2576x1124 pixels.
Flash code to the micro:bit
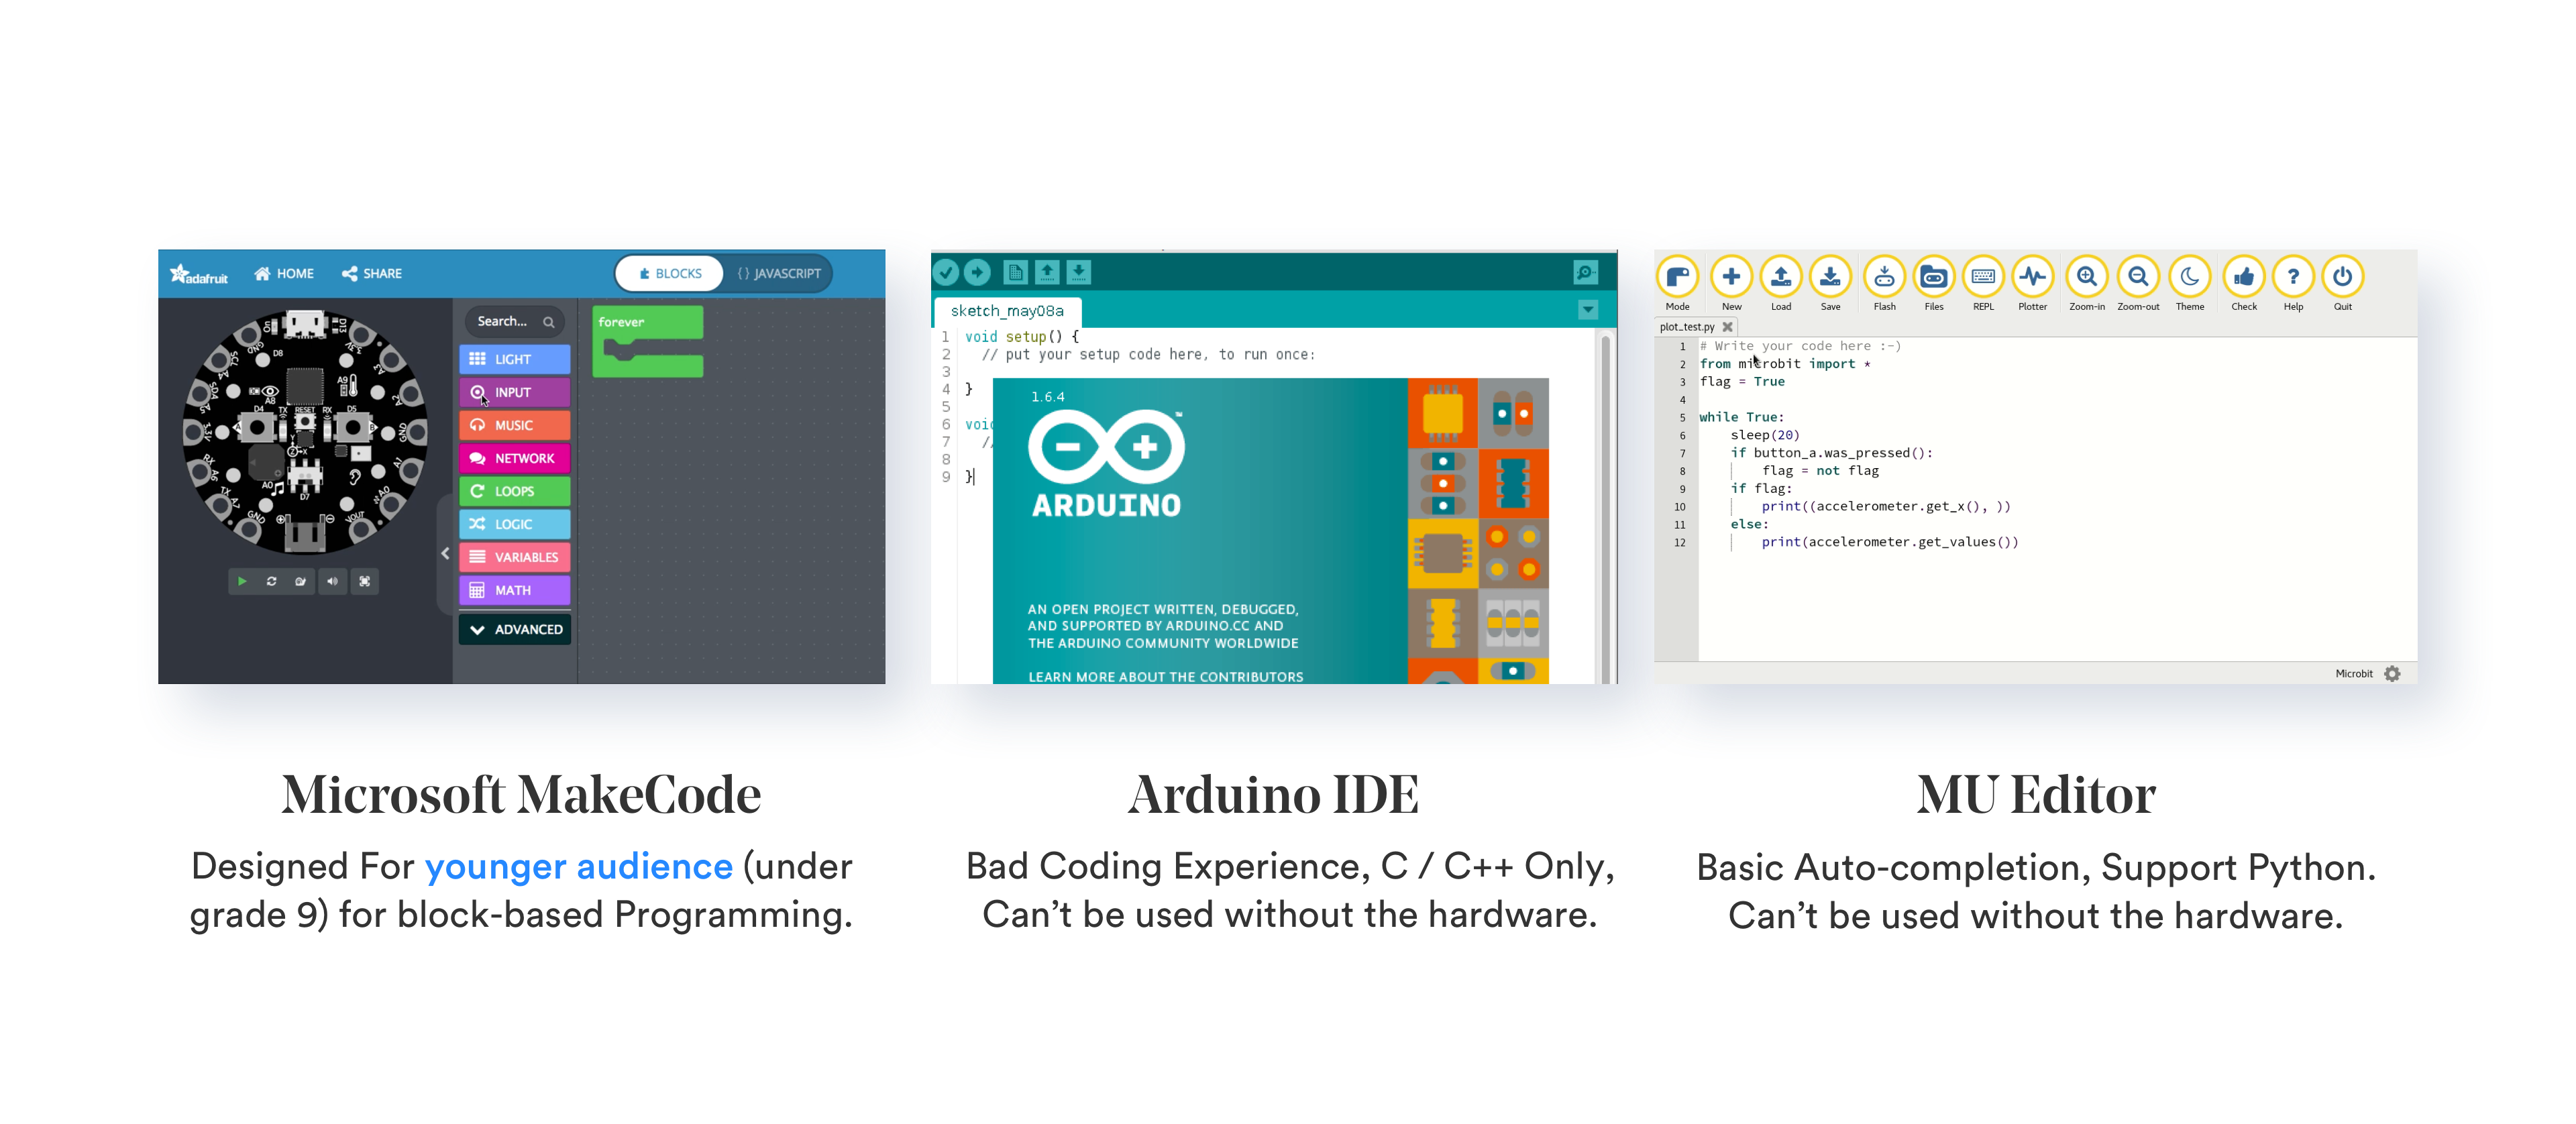pyautogui.click(x=1884, y=283)
